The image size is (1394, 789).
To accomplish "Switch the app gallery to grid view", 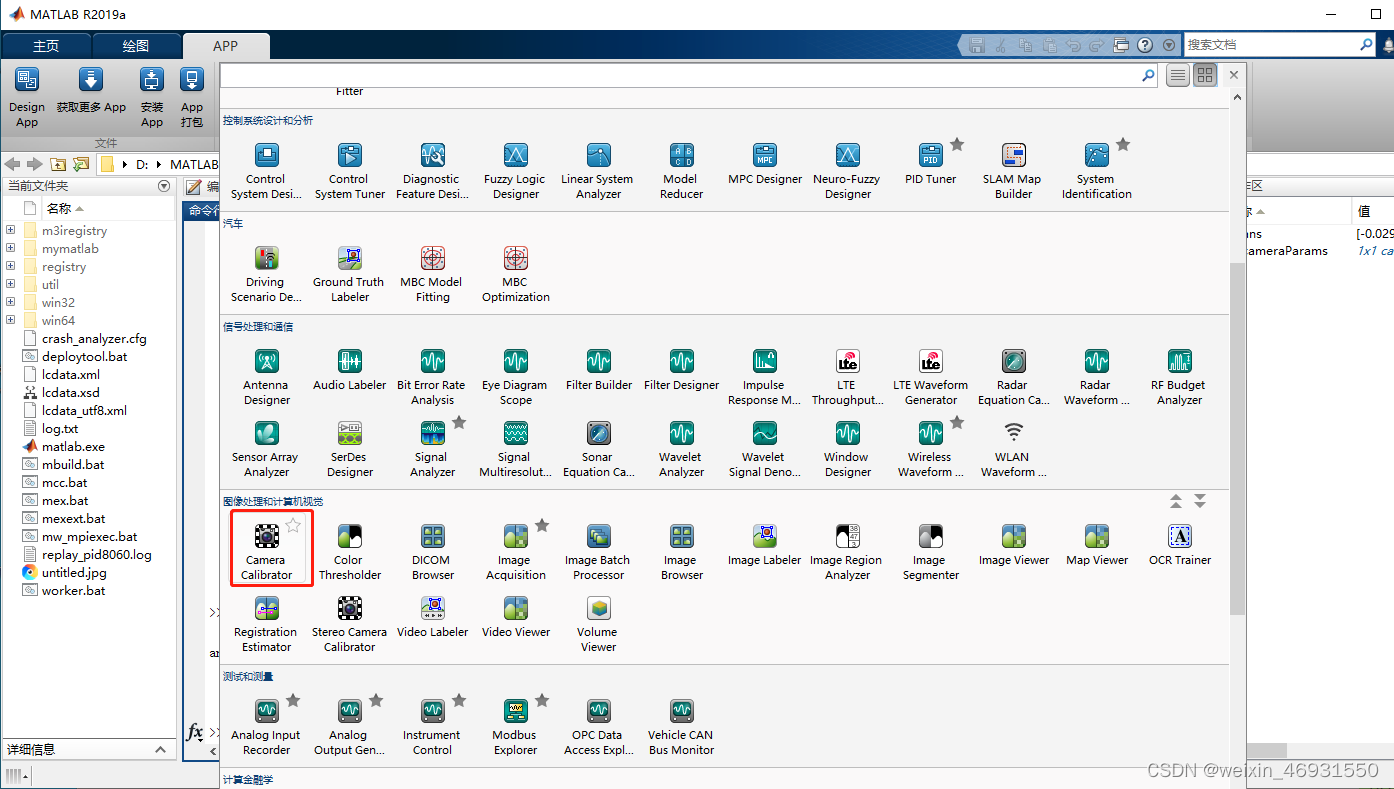I will tap(1205, 75).
